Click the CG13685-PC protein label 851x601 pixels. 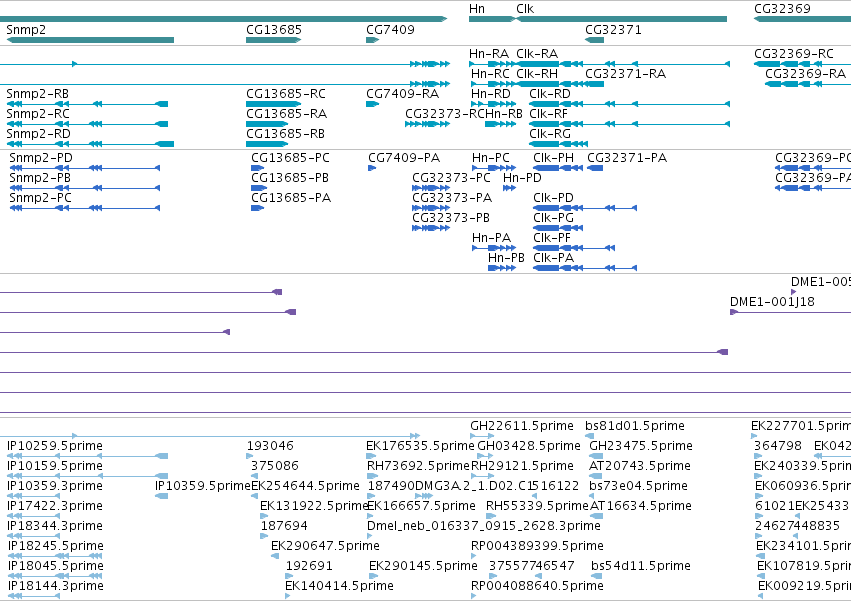[290, 158]
